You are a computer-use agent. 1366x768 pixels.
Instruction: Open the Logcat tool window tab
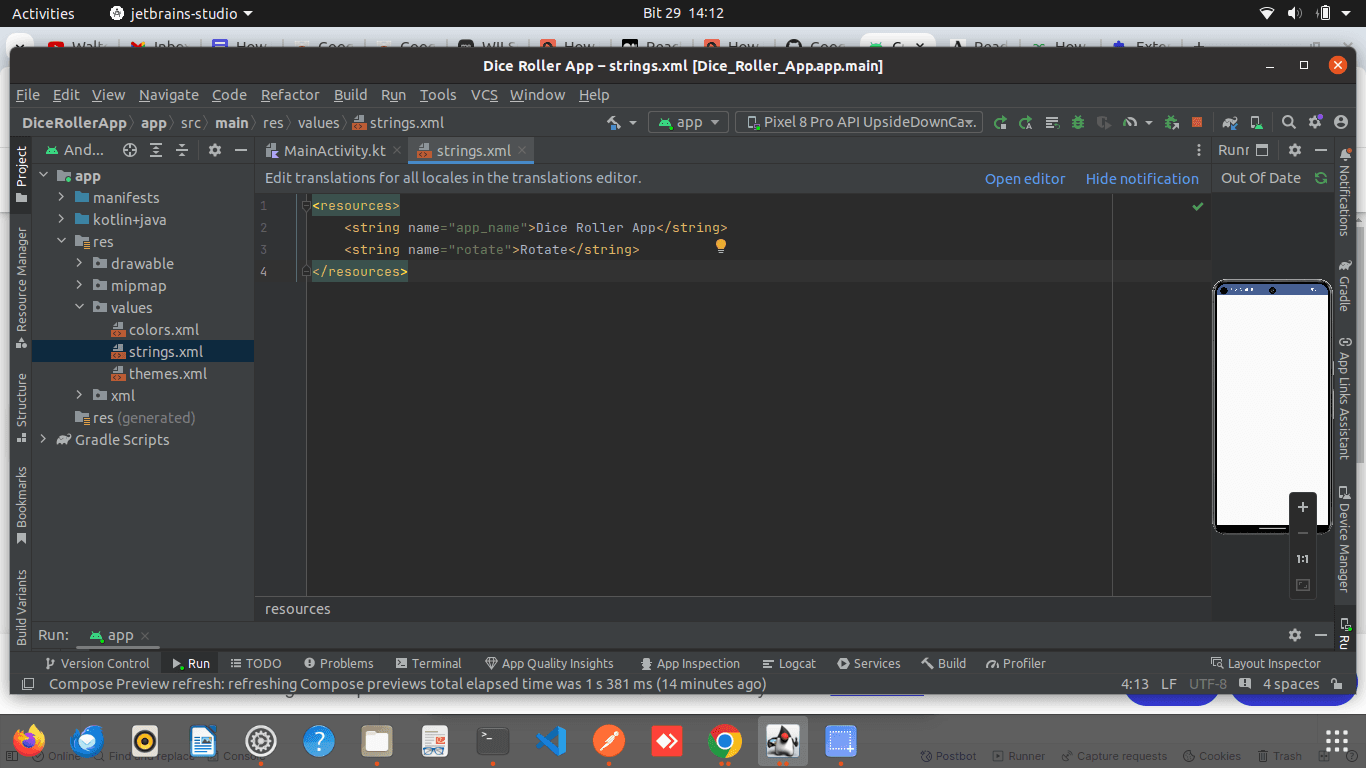788,663
